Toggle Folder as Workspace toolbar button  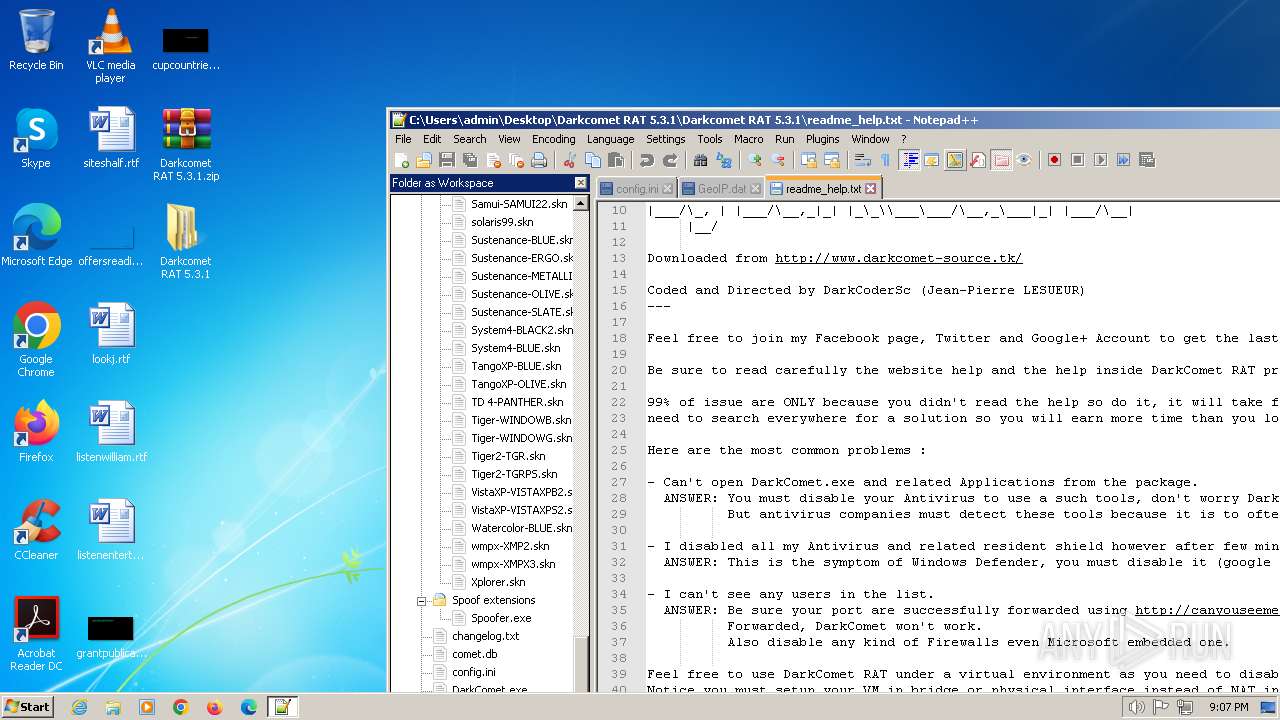click(1001, 160)
